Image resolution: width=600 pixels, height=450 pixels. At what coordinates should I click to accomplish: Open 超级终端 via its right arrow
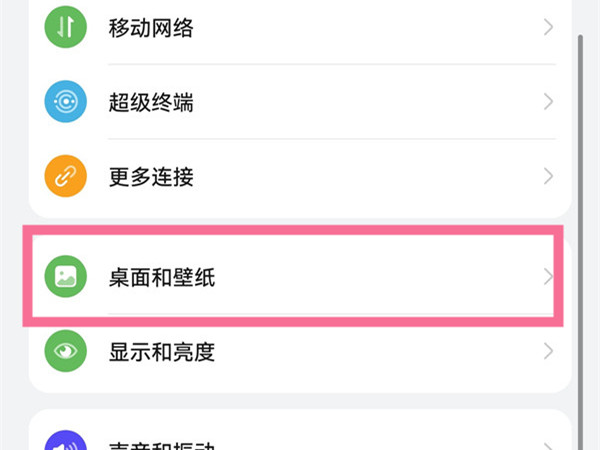tap(548, 102)
